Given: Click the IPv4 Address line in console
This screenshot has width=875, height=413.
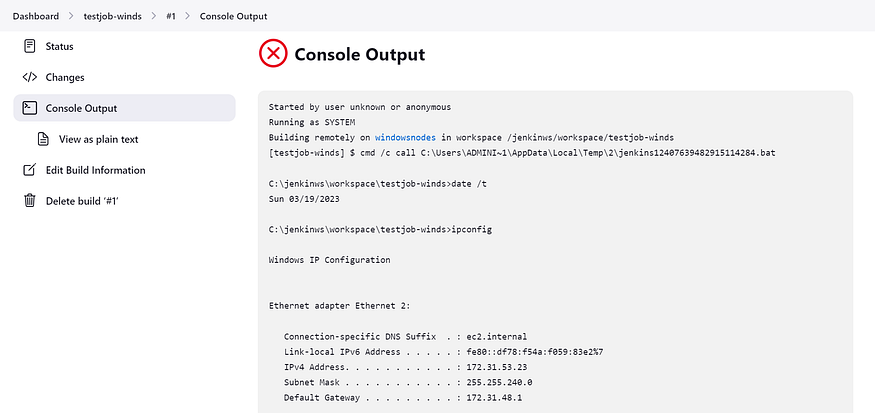Looking at the screenshot, I should click(x=405, y=367).
